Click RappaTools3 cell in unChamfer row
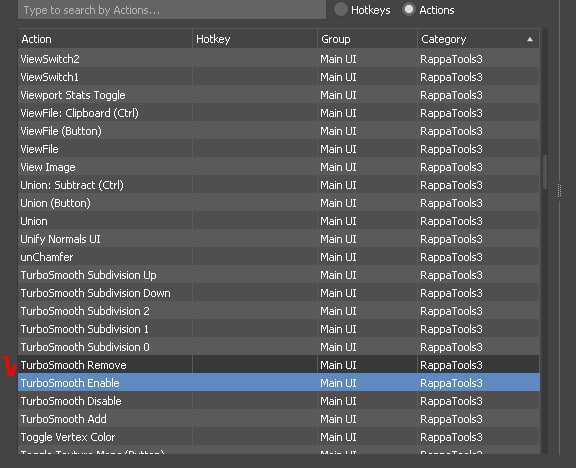 [479, 257]
